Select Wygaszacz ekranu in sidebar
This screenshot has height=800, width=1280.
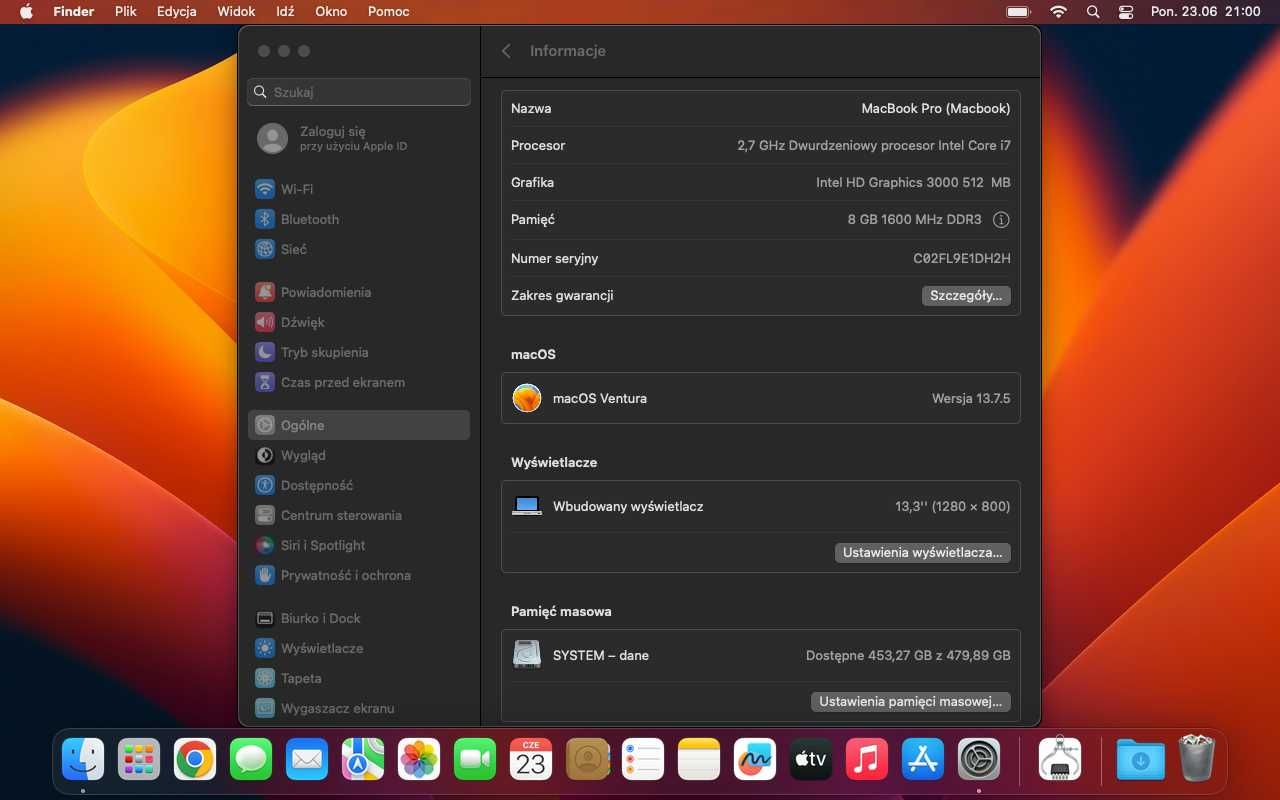359,708
